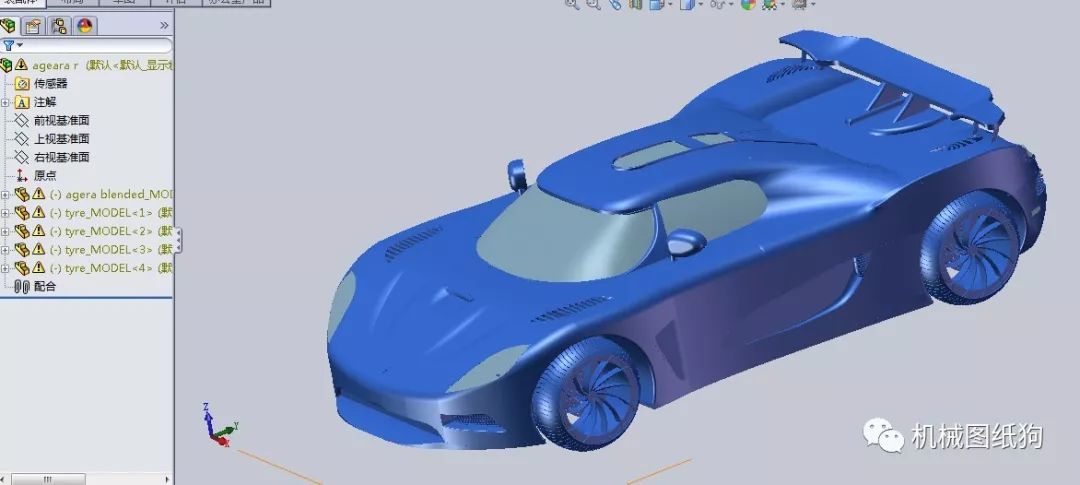
Task: Select the tyre_MODEL<1> component
Action: pyautogui.click(x=112, y=213)
